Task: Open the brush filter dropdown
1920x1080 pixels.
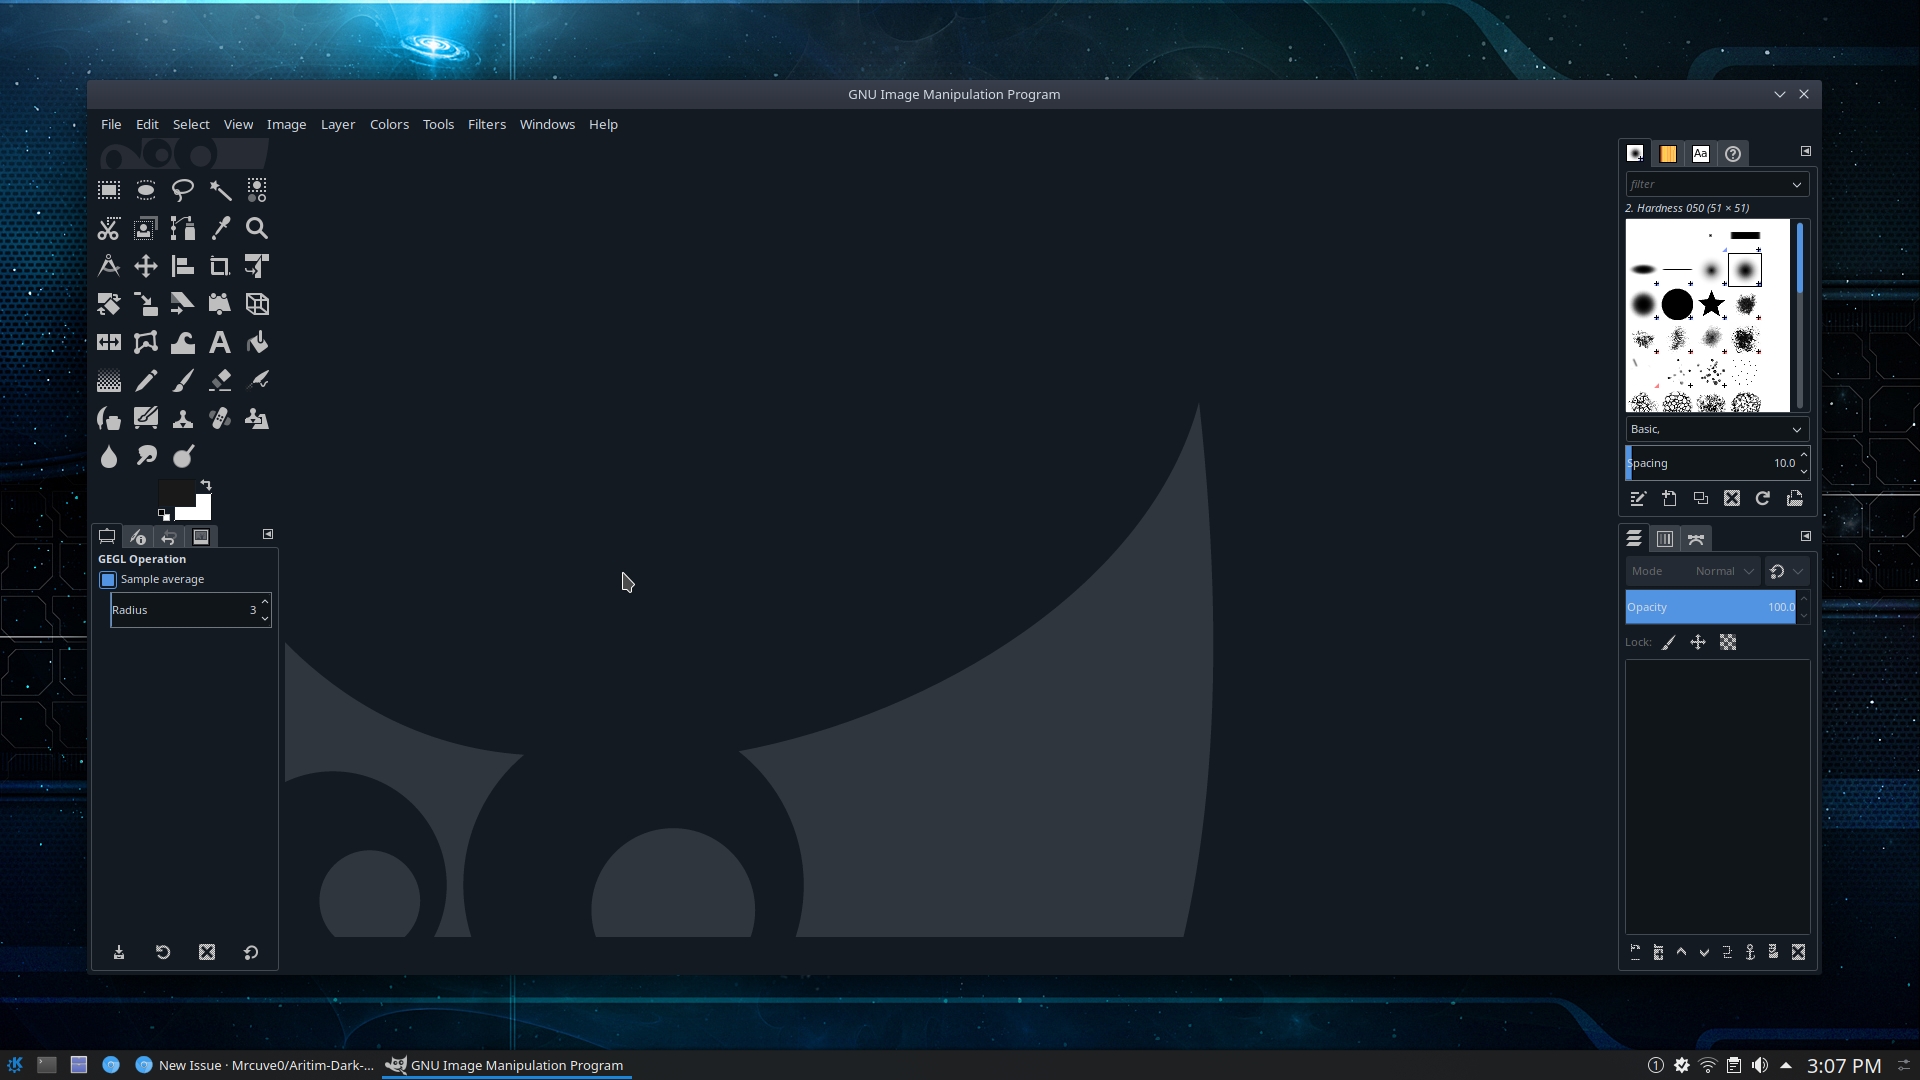Action: (1797, 184)
